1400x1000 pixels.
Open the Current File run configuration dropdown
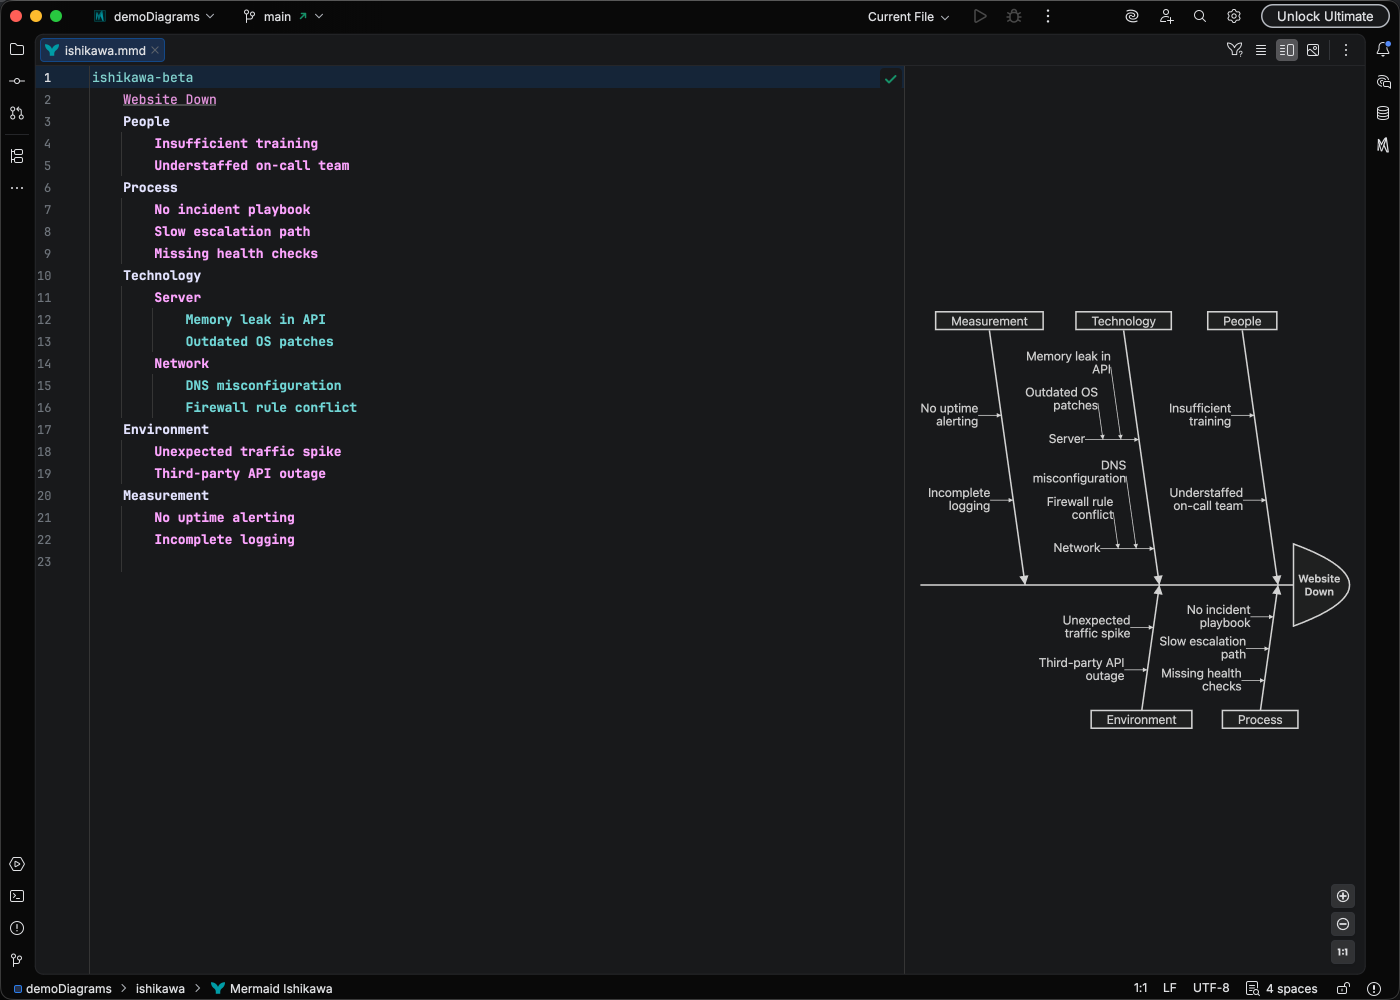[x=906, y=16]
